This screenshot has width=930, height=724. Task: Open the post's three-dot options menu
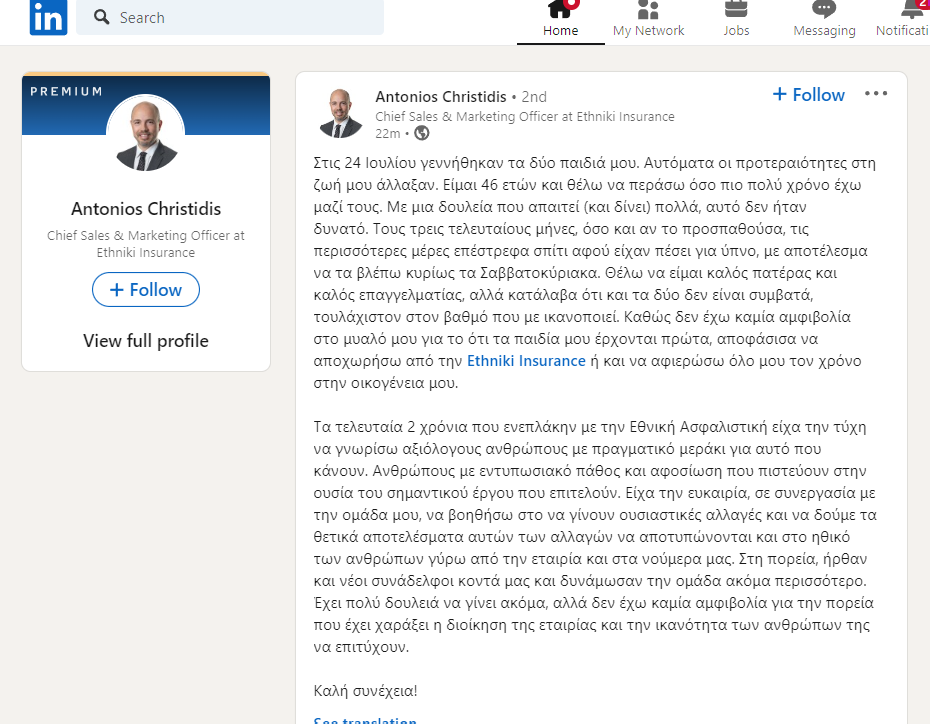[x=876, y=94]
